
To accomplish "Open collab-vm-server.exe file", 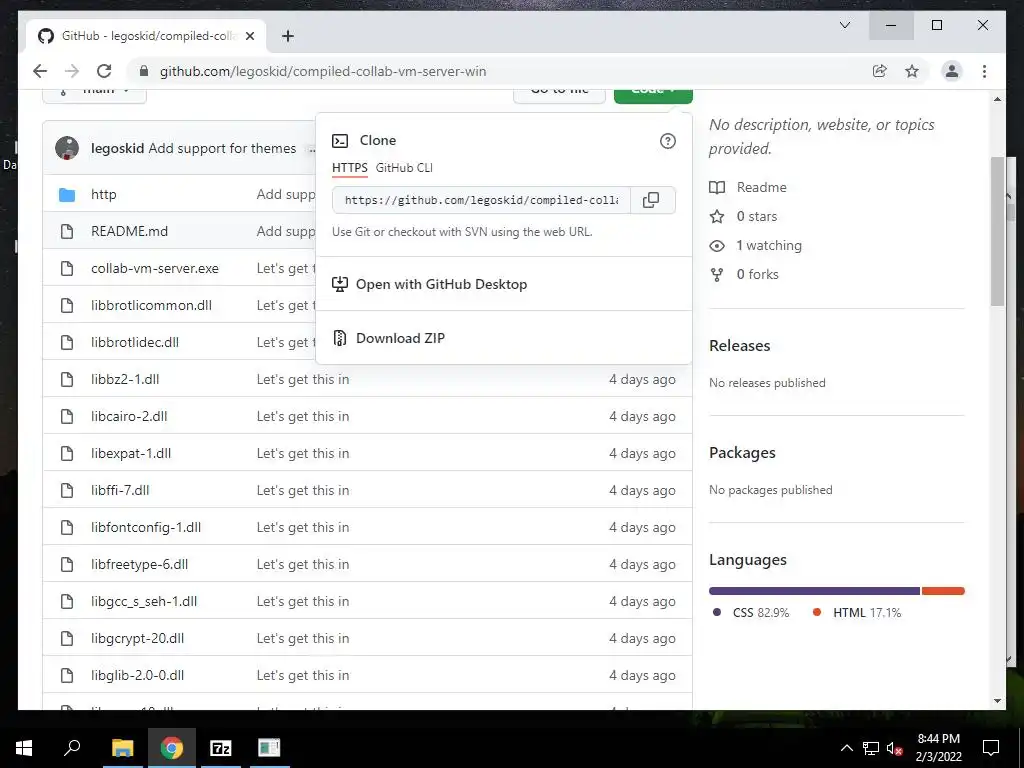I will pos(155,268).
